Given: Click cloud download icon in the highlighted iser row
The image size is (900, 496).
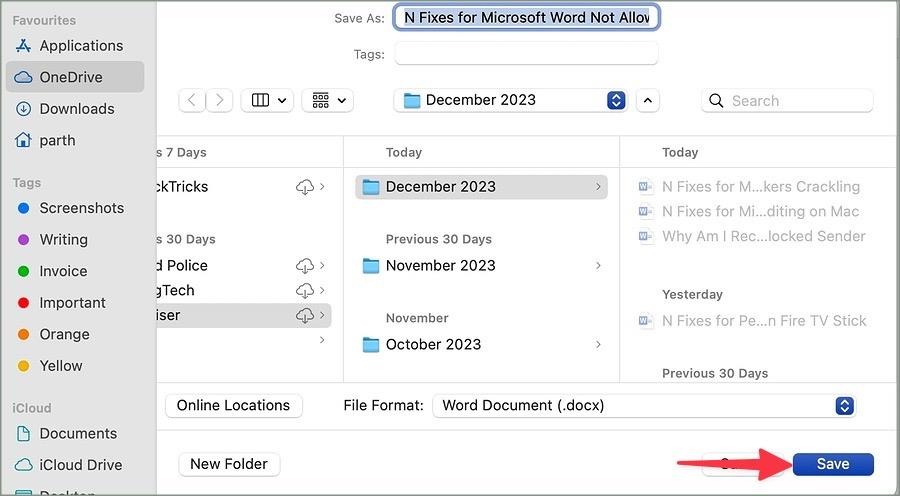Looking at the screenshot, I should [x=305, y=315].
